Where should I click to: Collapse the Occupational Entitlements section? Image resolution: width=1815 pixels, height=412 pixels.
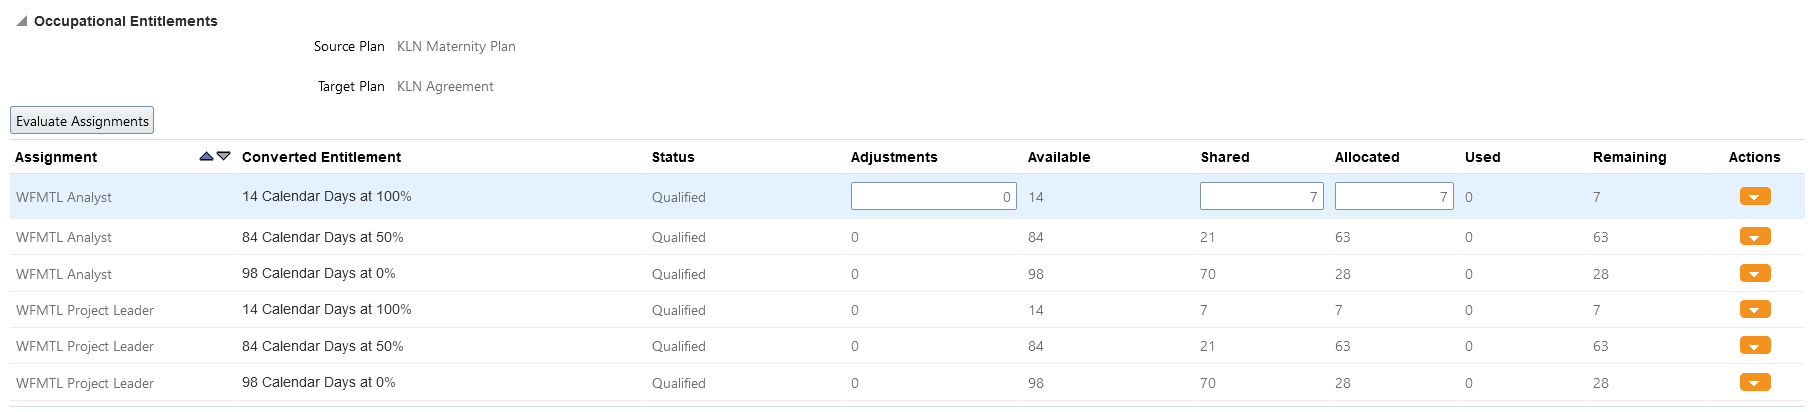coord(21,21)
